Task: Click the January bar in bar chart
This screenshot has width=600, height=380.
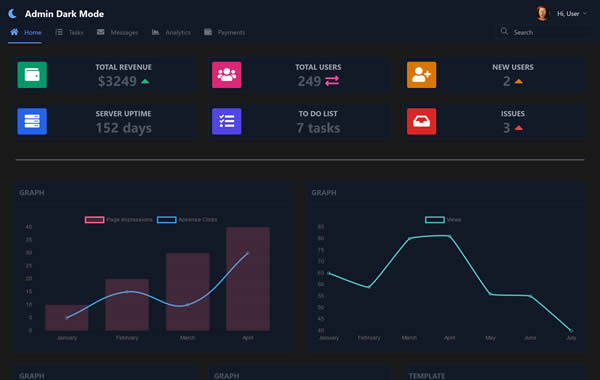Action: tap(67, 318)
